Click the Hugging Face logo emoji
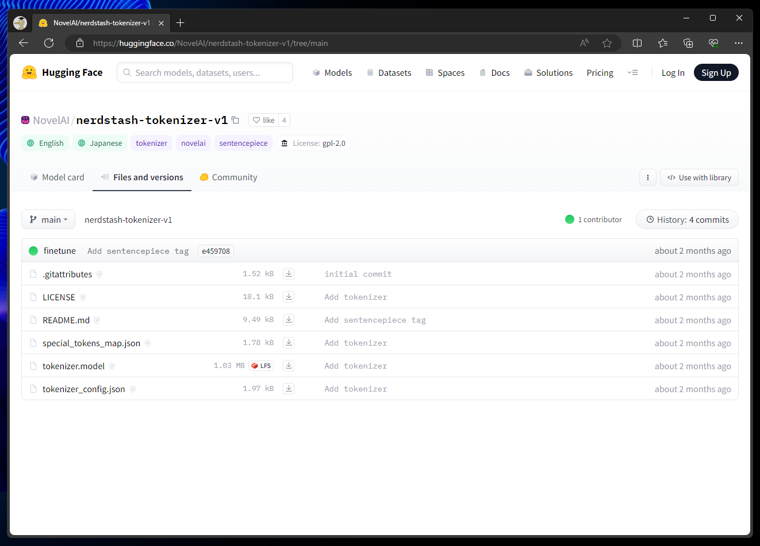 [x=29, y=72]
